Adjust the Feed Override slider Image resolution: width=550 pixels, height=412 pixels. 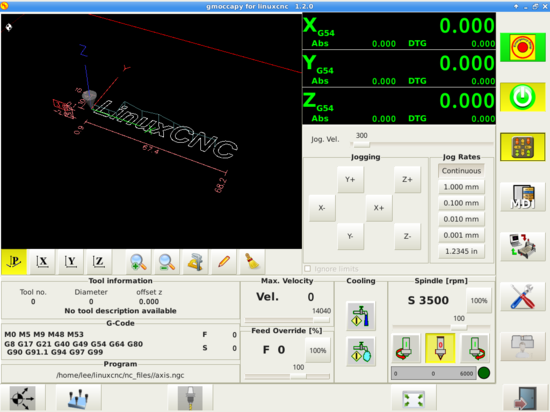(x=287, y=377)
